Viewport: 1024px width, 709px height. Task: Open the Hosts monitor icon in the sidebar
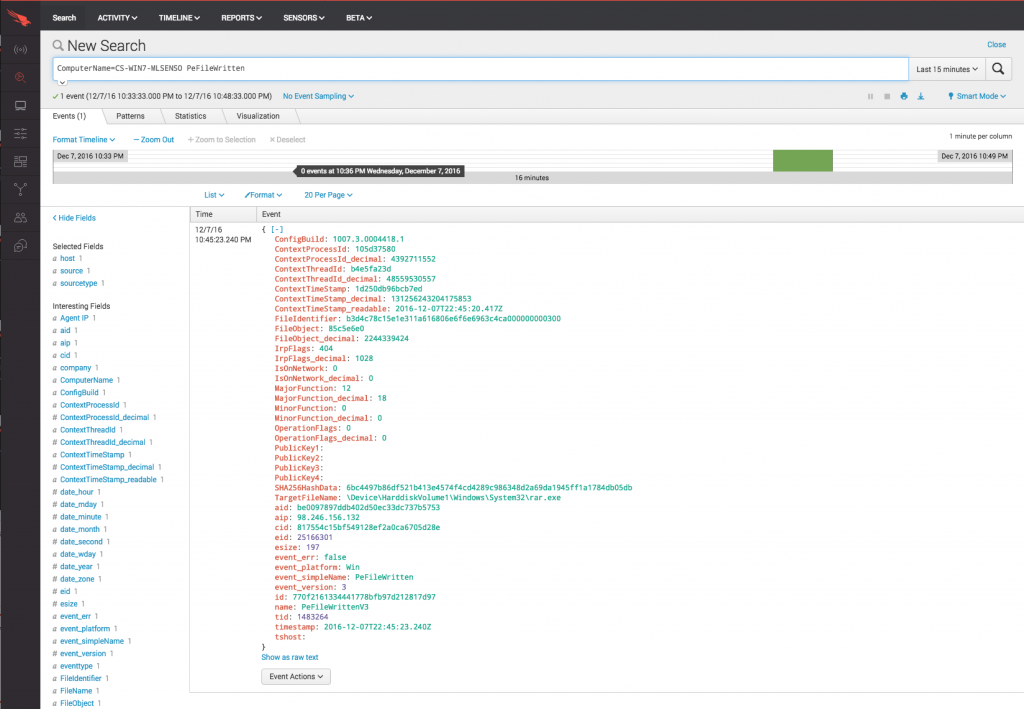tap(20, 105)
